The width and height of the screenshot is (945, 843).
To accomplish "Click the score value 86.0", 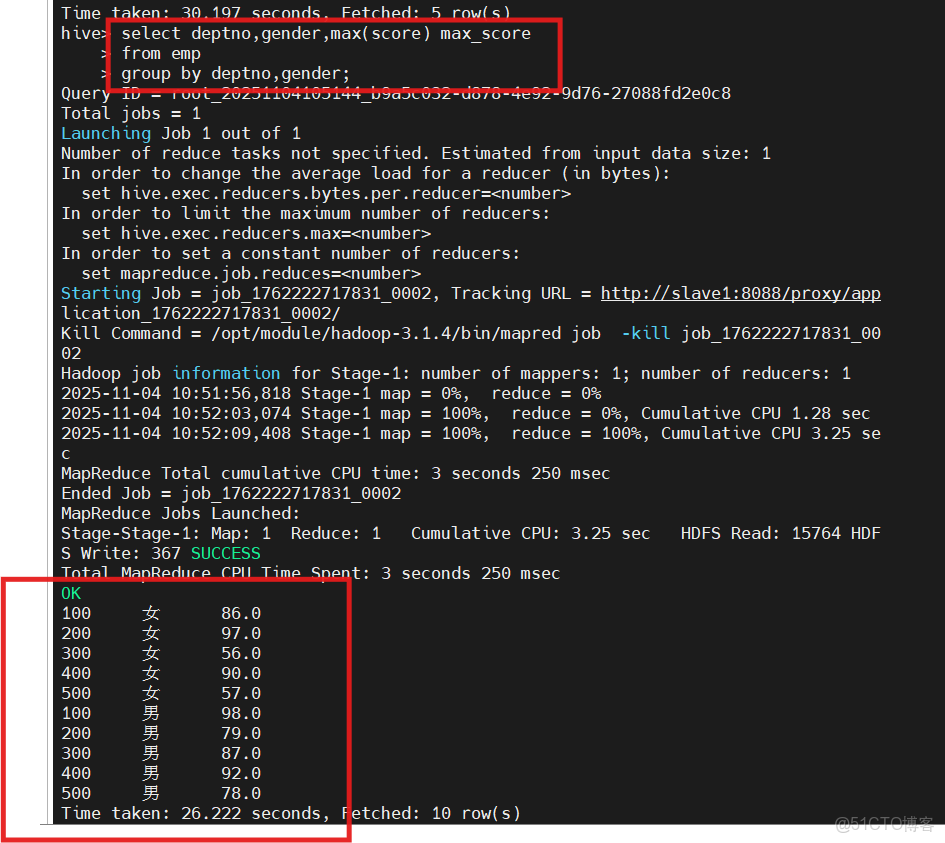I will point(241,613).
